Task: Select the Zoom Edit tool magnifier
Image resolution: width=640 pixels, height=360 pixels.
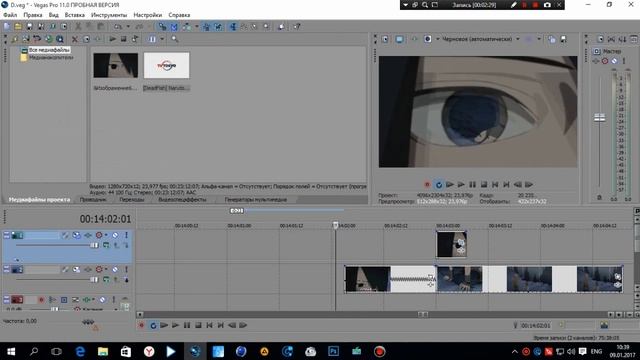Action: tap(266, 27)
